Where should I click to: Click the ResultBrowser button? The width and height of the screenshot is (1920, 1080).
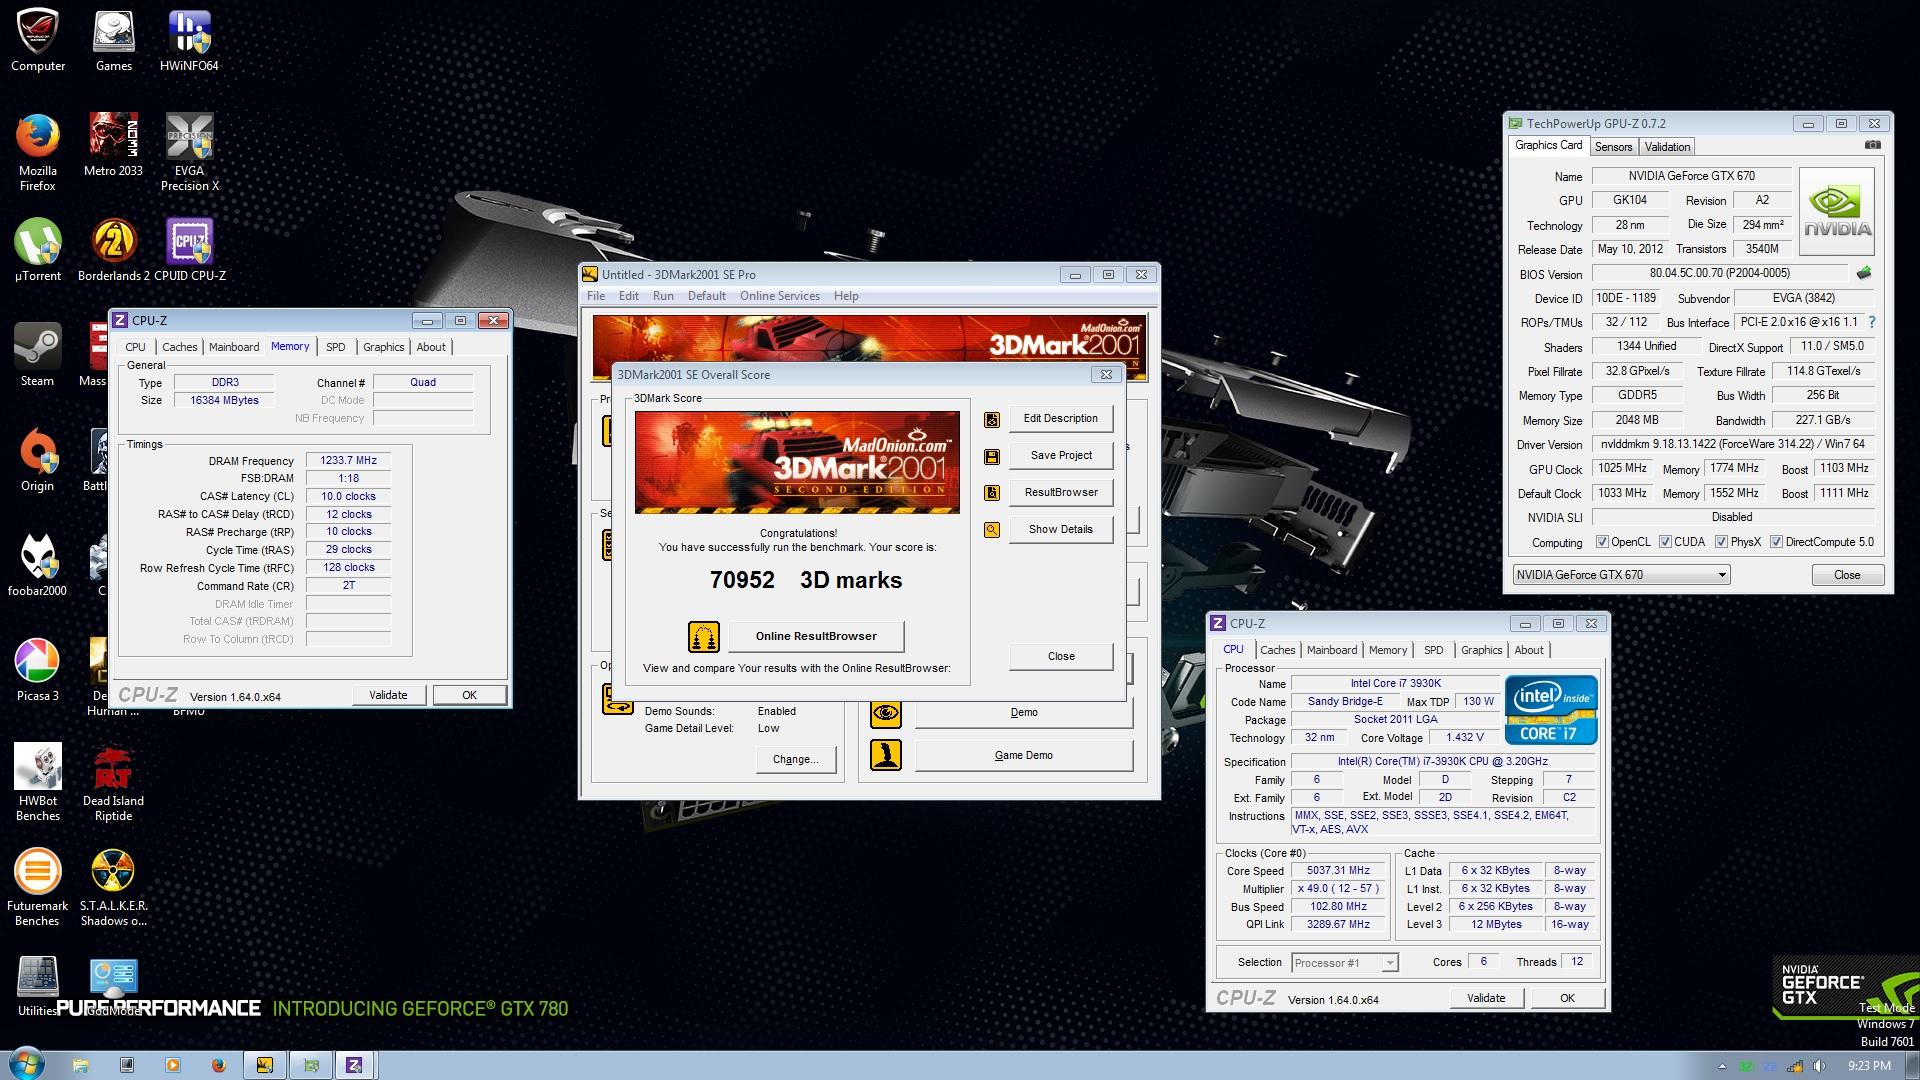click(x=1060, y=492)
